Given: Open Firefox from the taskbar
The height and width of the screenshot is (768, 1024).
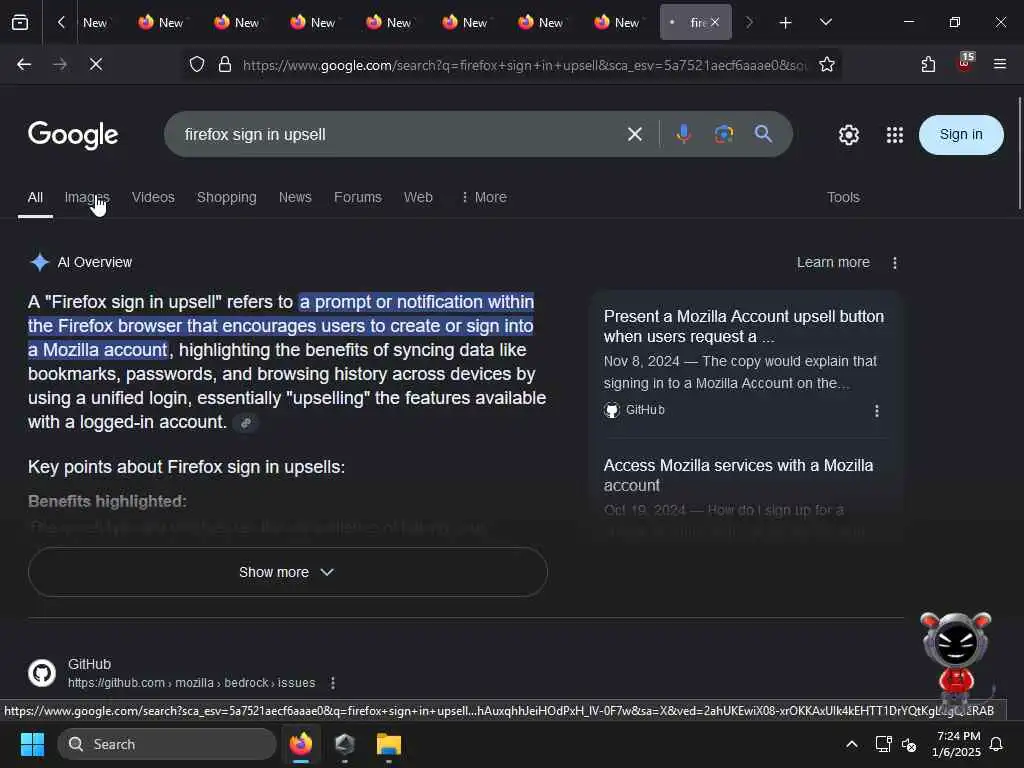Looking at the screenshot, I should 301,744.
